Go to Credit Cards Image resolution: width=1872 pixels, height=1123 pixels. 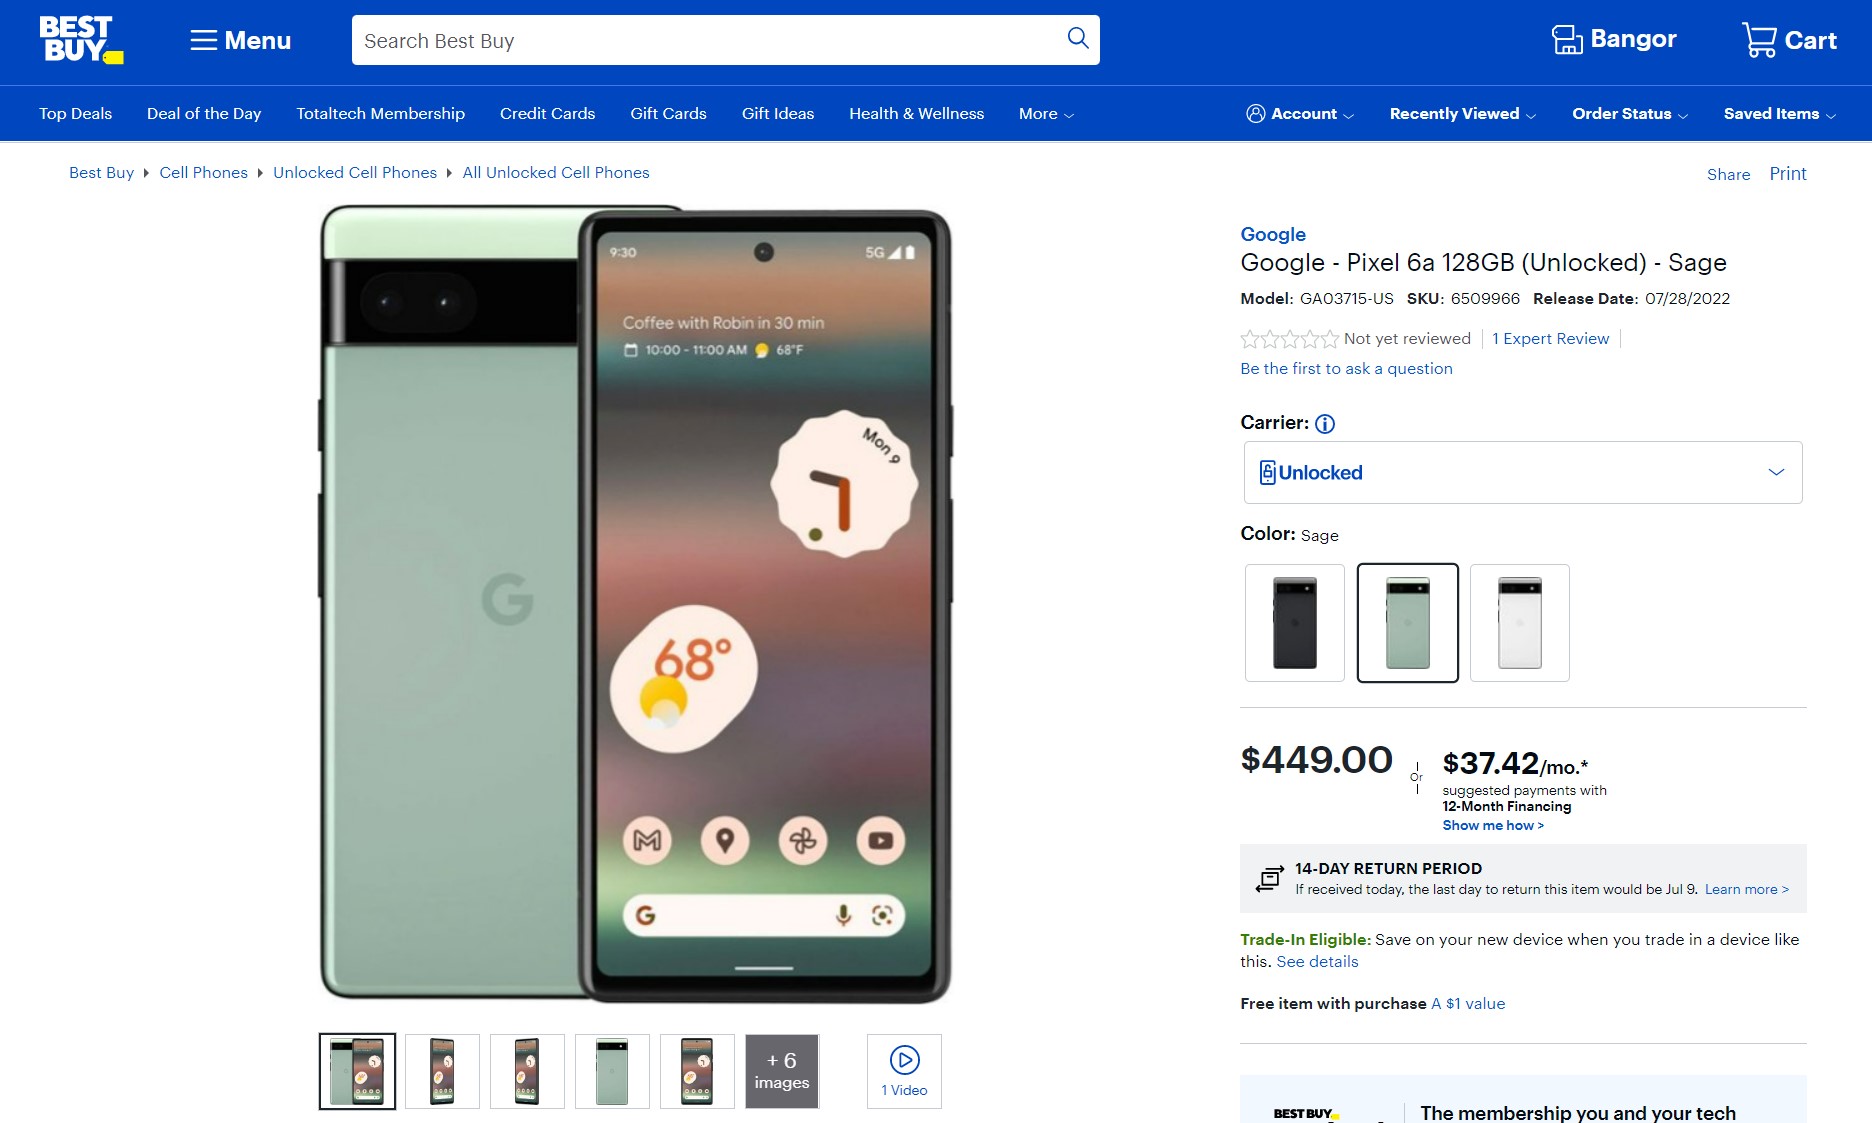547,114
